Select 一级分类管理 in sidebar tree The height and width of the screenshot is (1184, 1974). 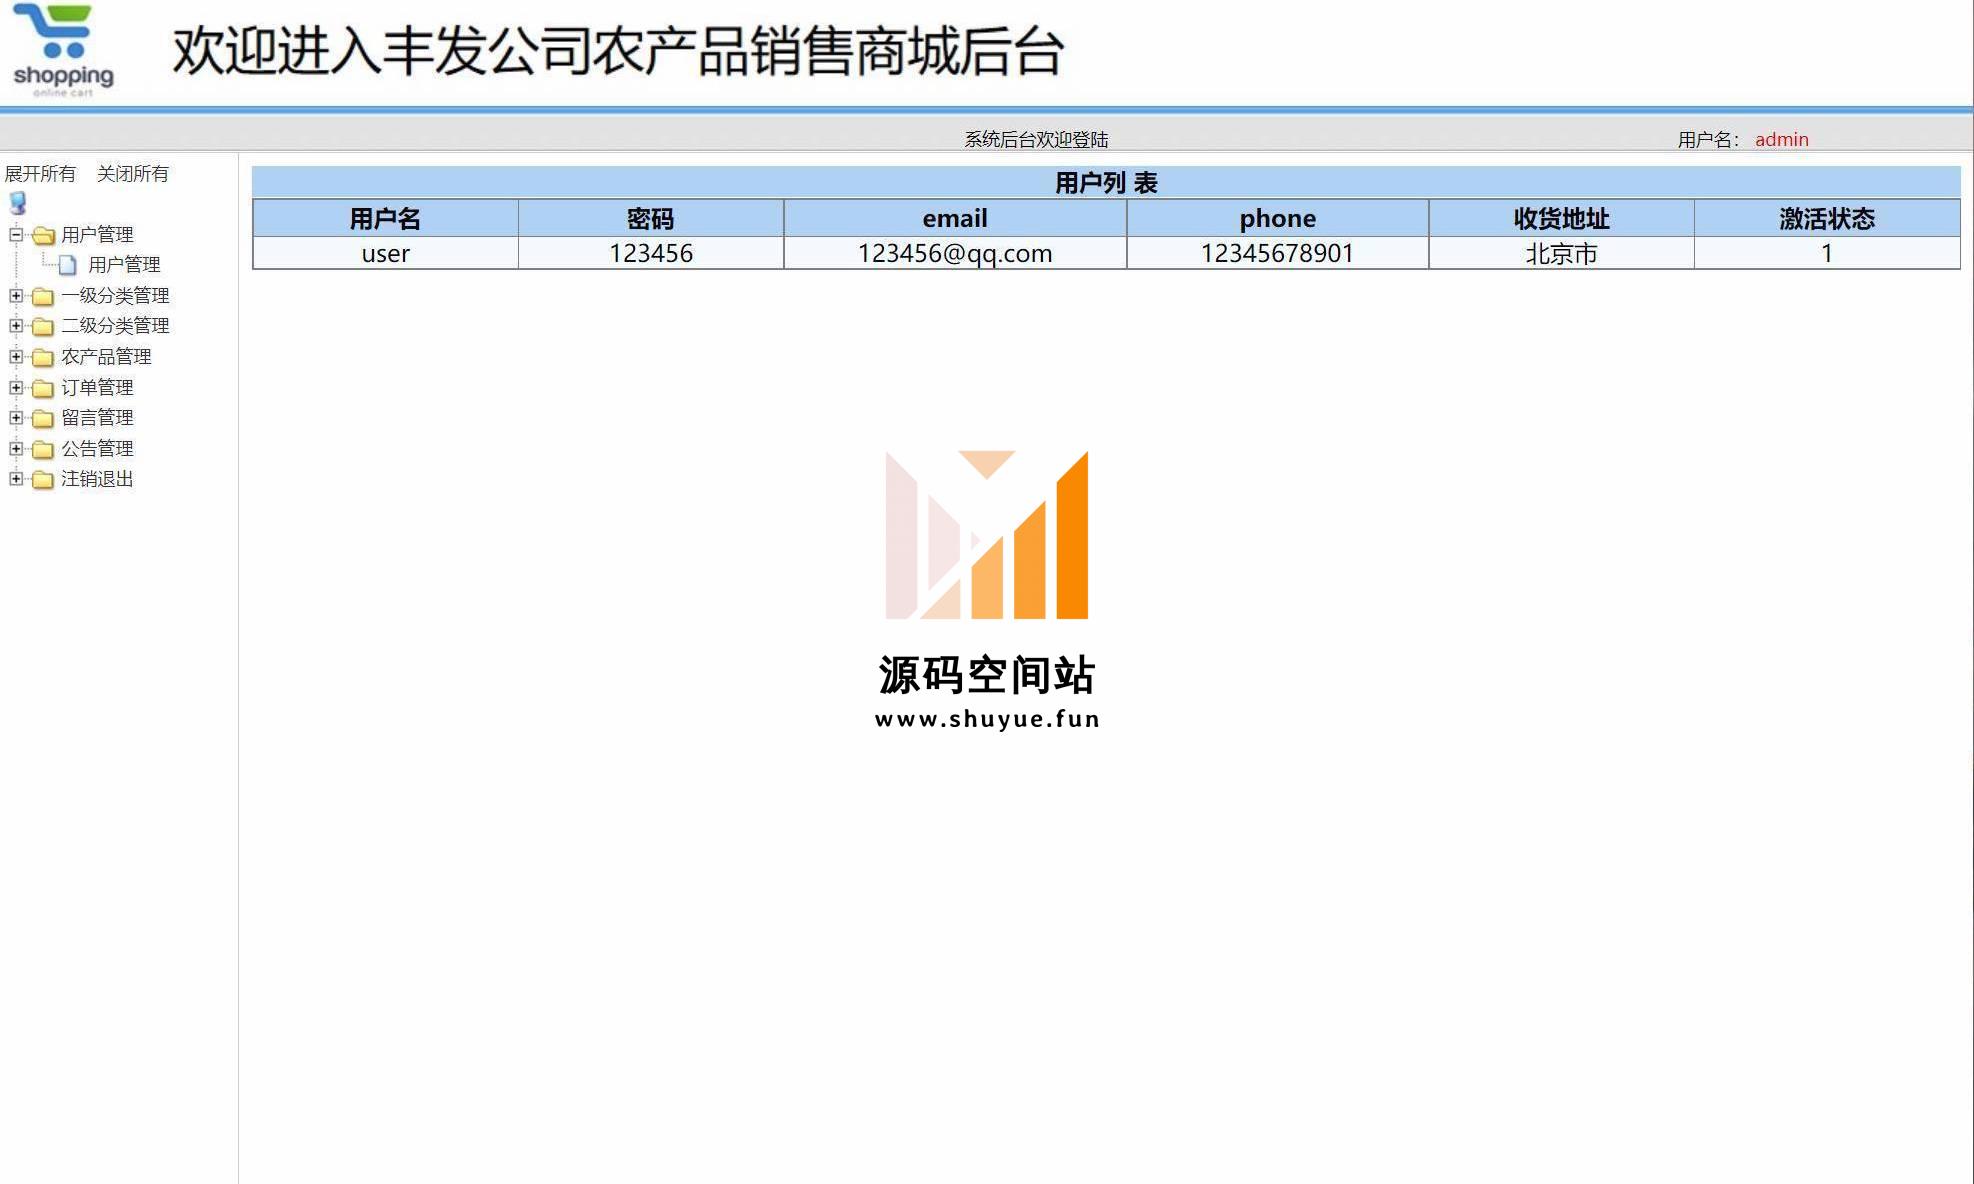pos(115,296)
